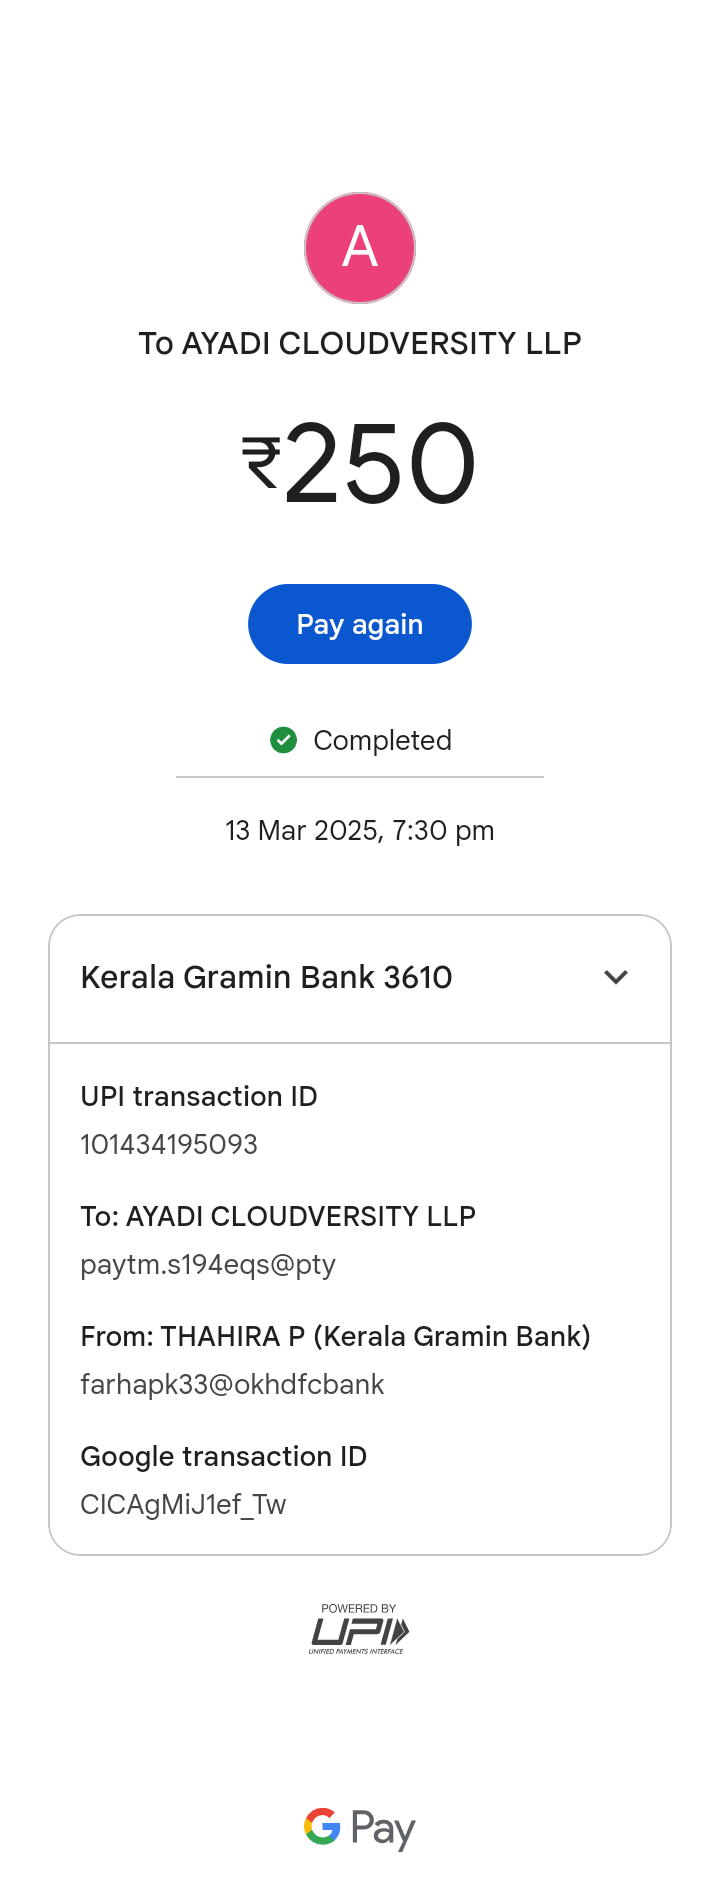This screenshot has width=720, height=1886.
Task: Click the 13 Mar 2025 timestamp
Action: [360, 830]
